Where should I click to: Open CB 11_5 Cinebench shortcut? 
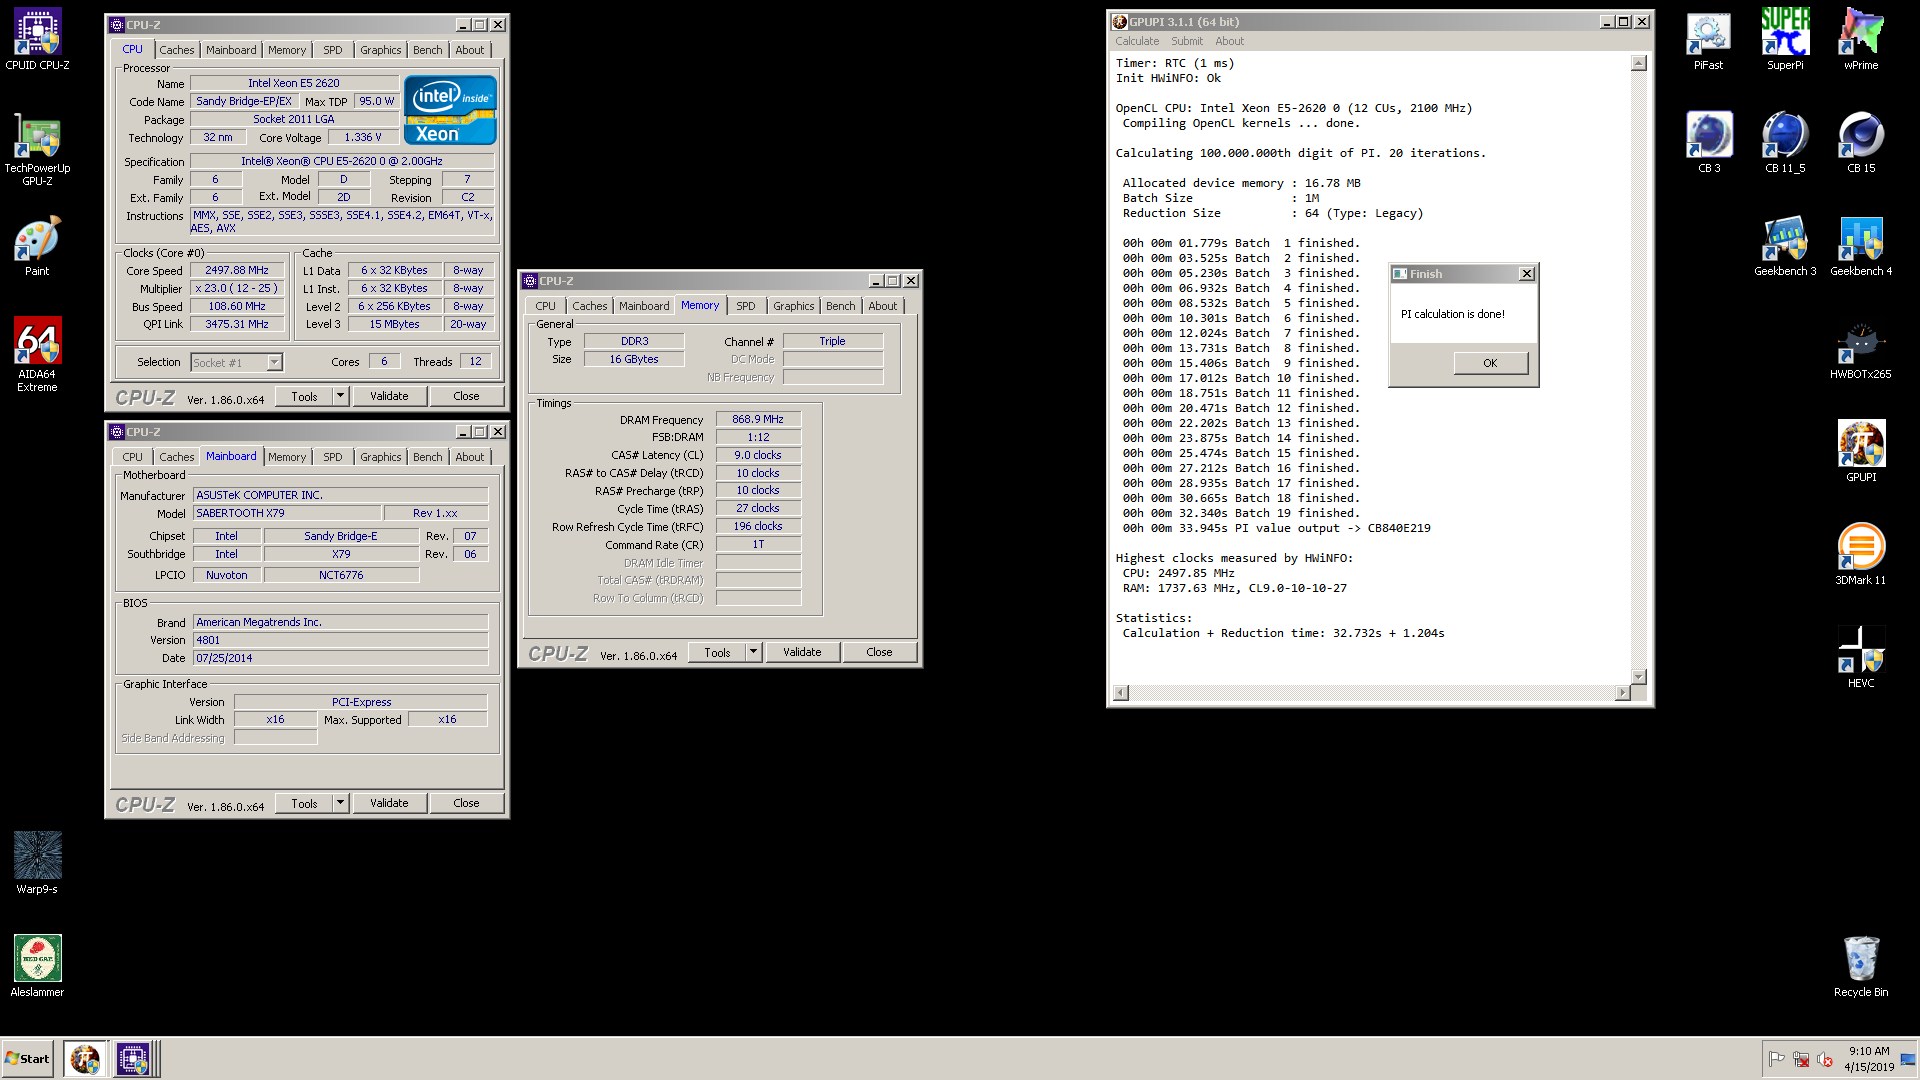[x=1785, y=143]
